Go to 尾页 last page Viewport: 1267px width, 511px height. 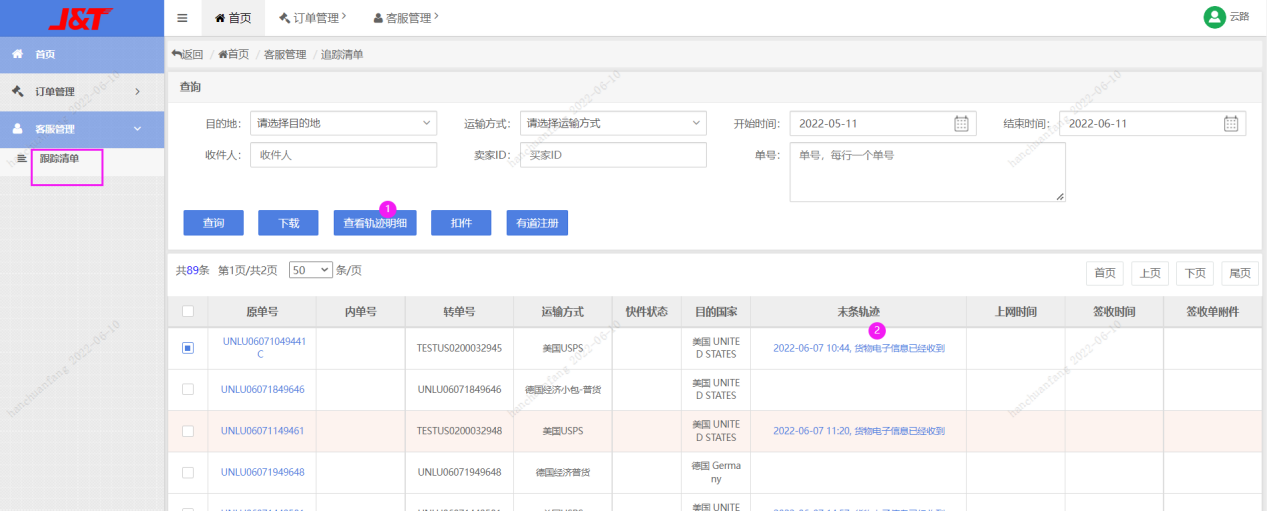pyautogui.click(x=1240, y=273)
